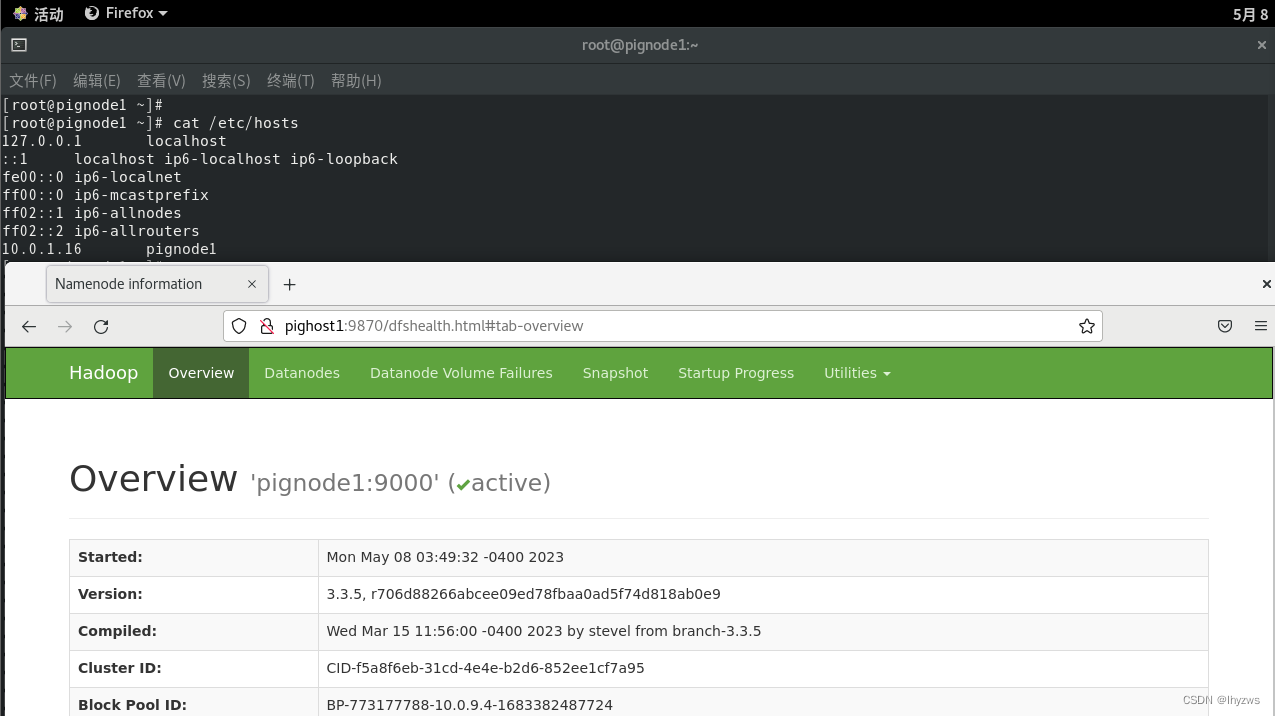Screen dimensions: 1275x716
Task: Open the terminal 编辑(E) menu
Action: point(97,81)
